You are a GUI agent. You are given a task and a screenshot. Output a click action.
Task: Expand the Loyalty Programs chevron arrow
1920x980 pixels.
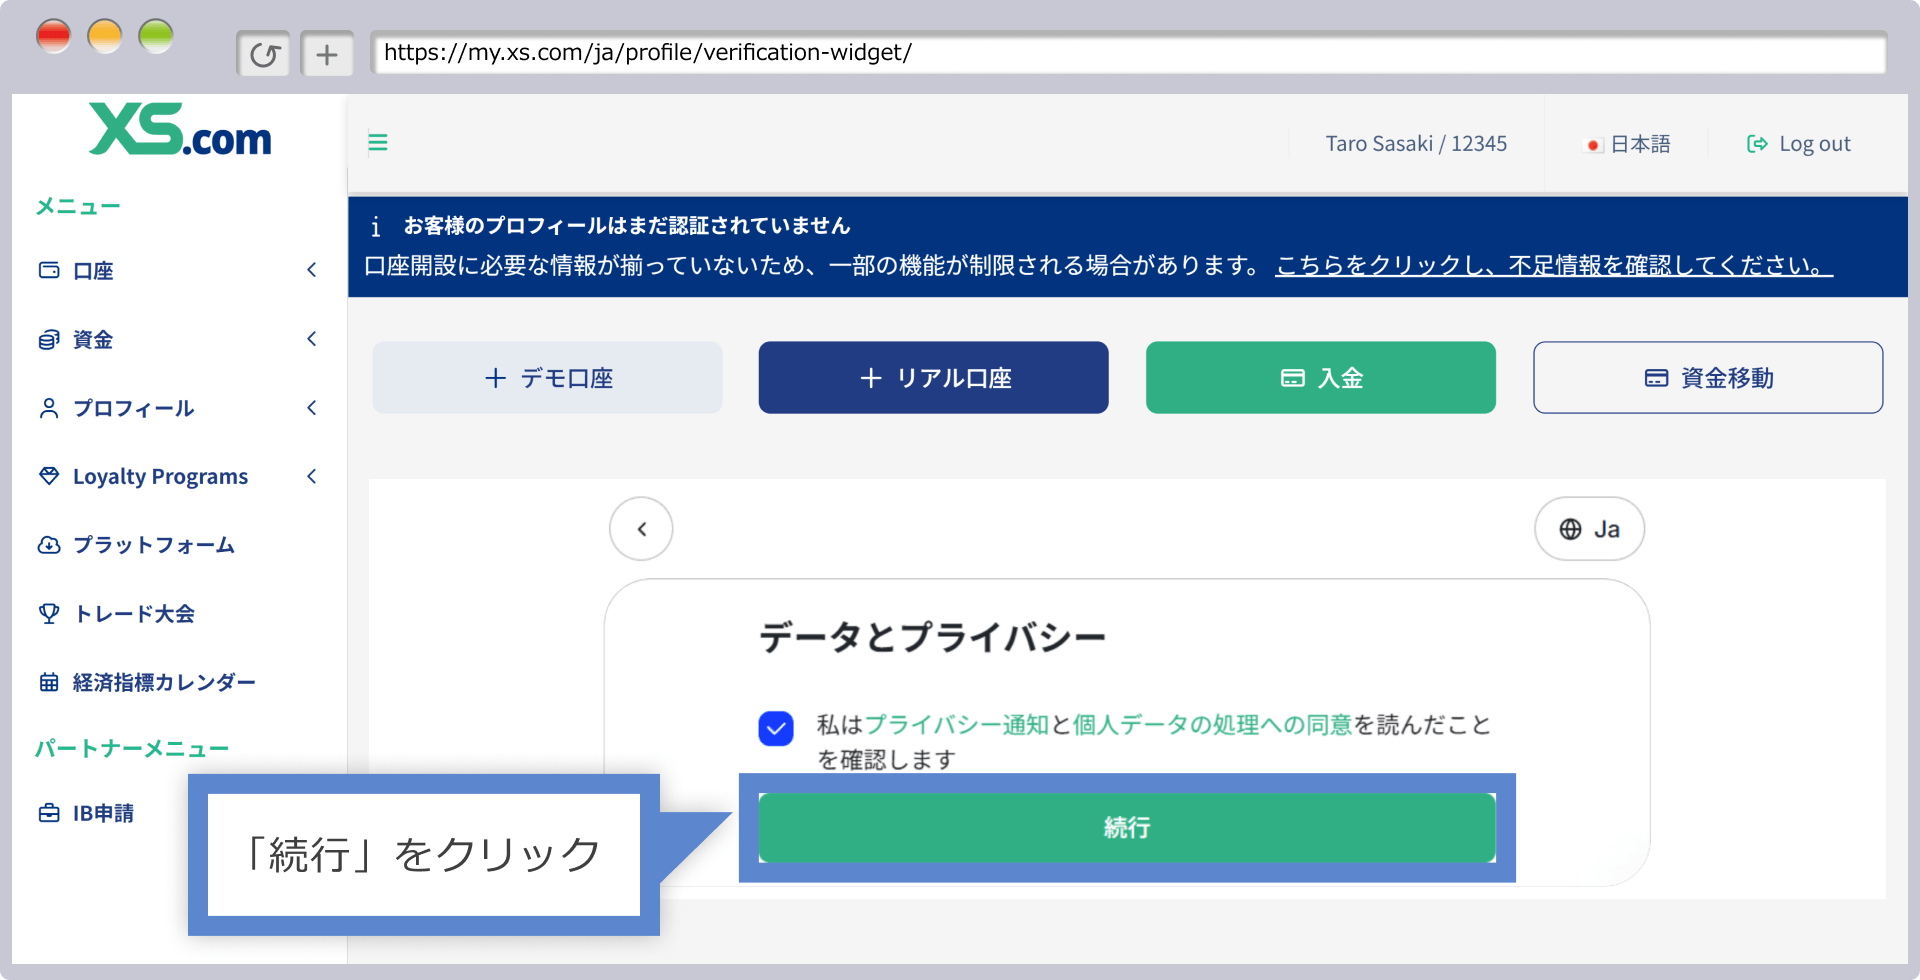[x=312, y=476]
